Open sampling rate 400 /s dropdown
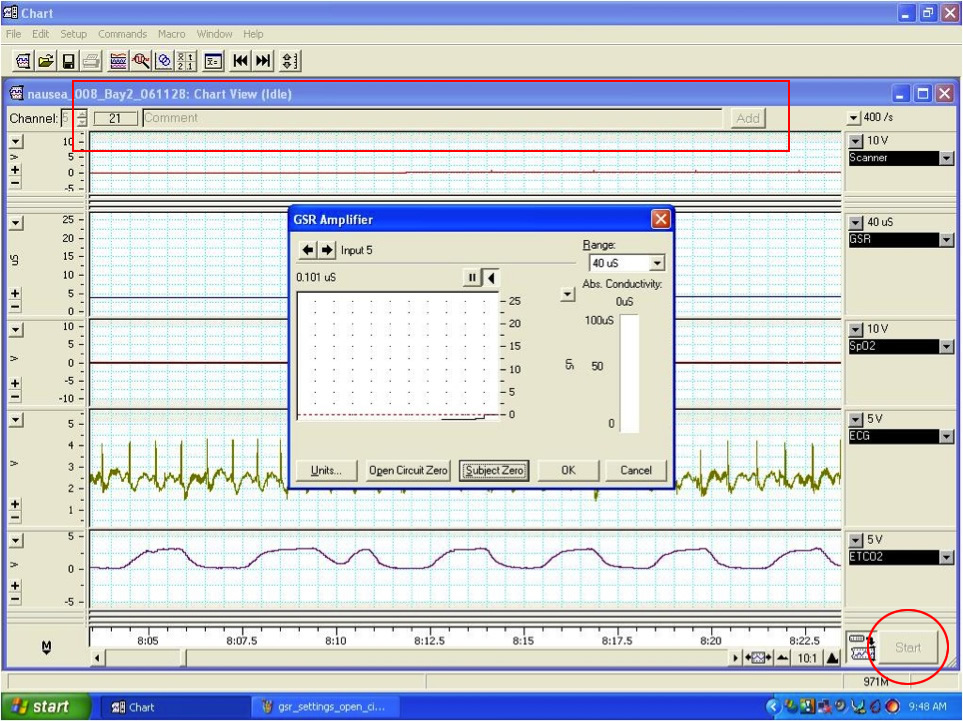The image size is (963, 721). tap(854, 117)
